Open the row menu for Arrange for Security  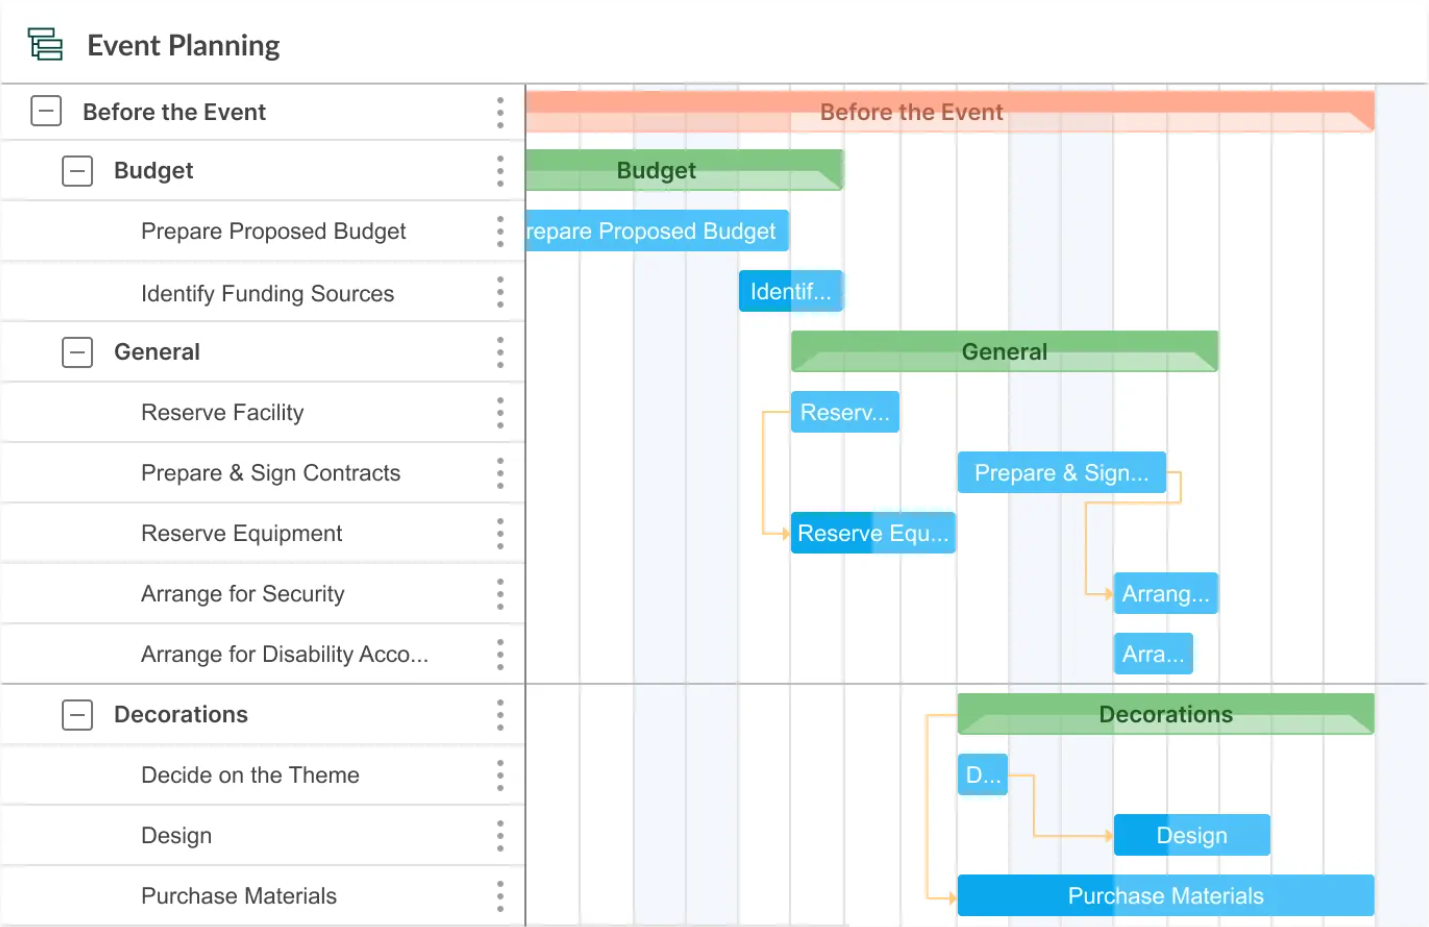(499, 593)
